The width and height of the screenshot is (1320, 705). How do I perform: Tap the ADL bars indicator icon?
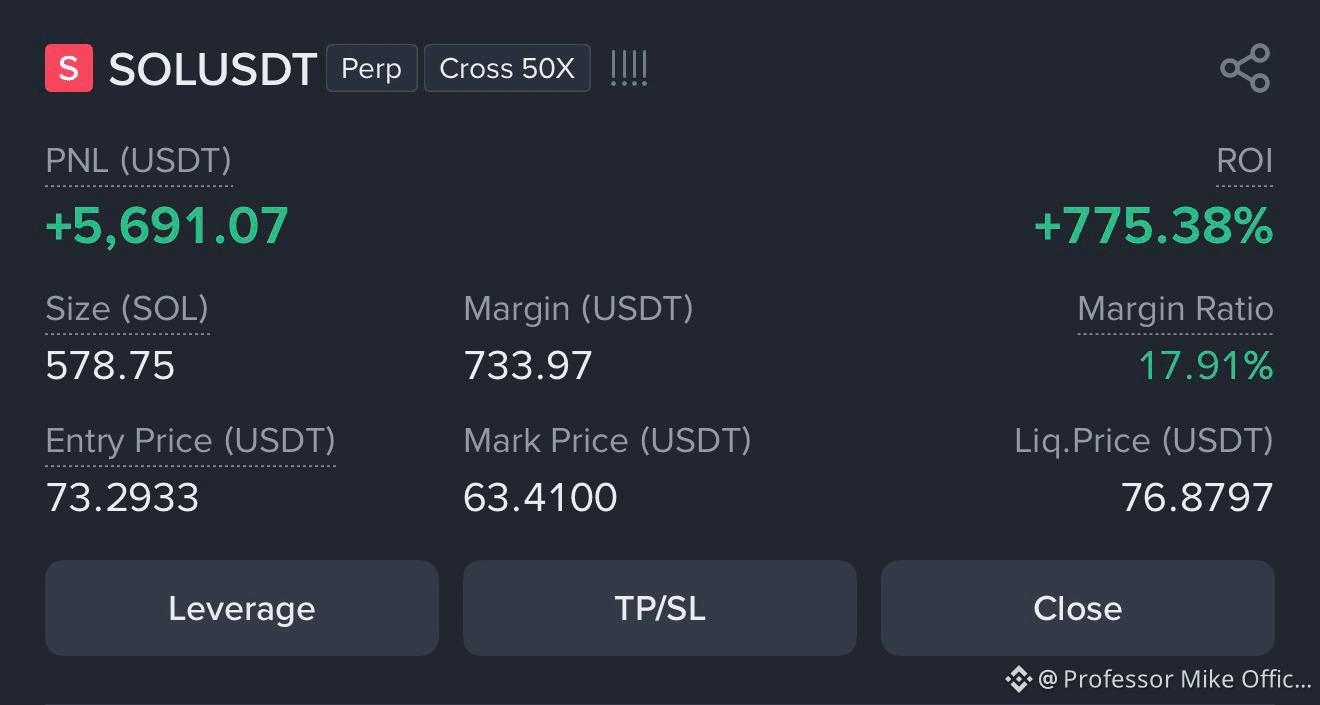(x=629, y=68)
